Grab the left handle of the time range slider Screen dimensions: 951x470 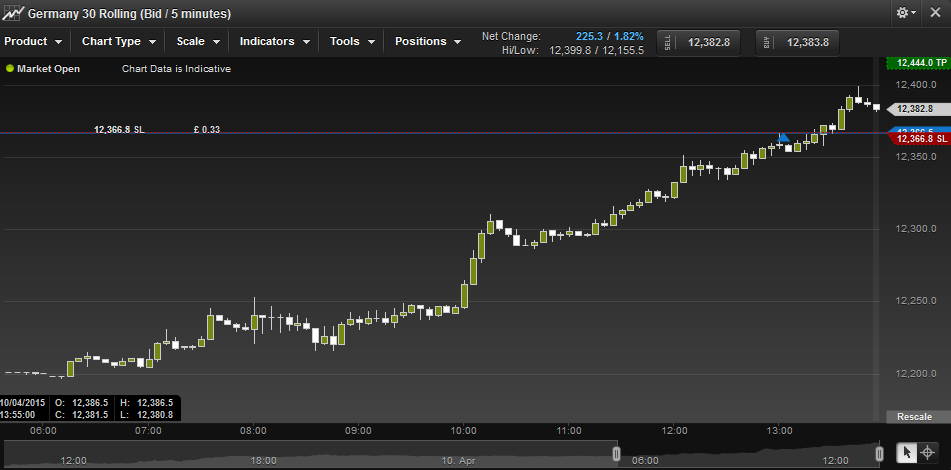[616, 454]
